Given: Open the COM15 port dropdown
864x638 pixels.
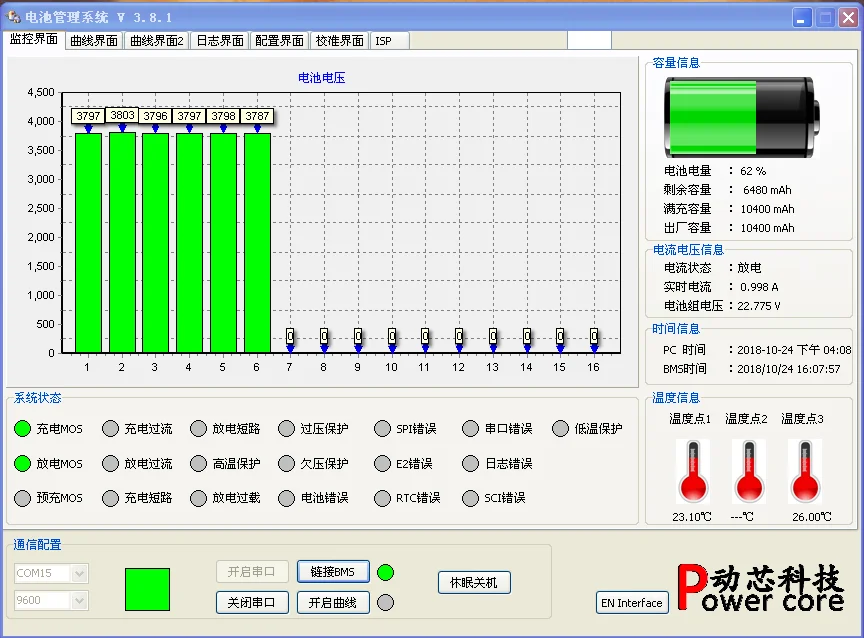Looking at the screenshot, I should (x=79, y=574).
